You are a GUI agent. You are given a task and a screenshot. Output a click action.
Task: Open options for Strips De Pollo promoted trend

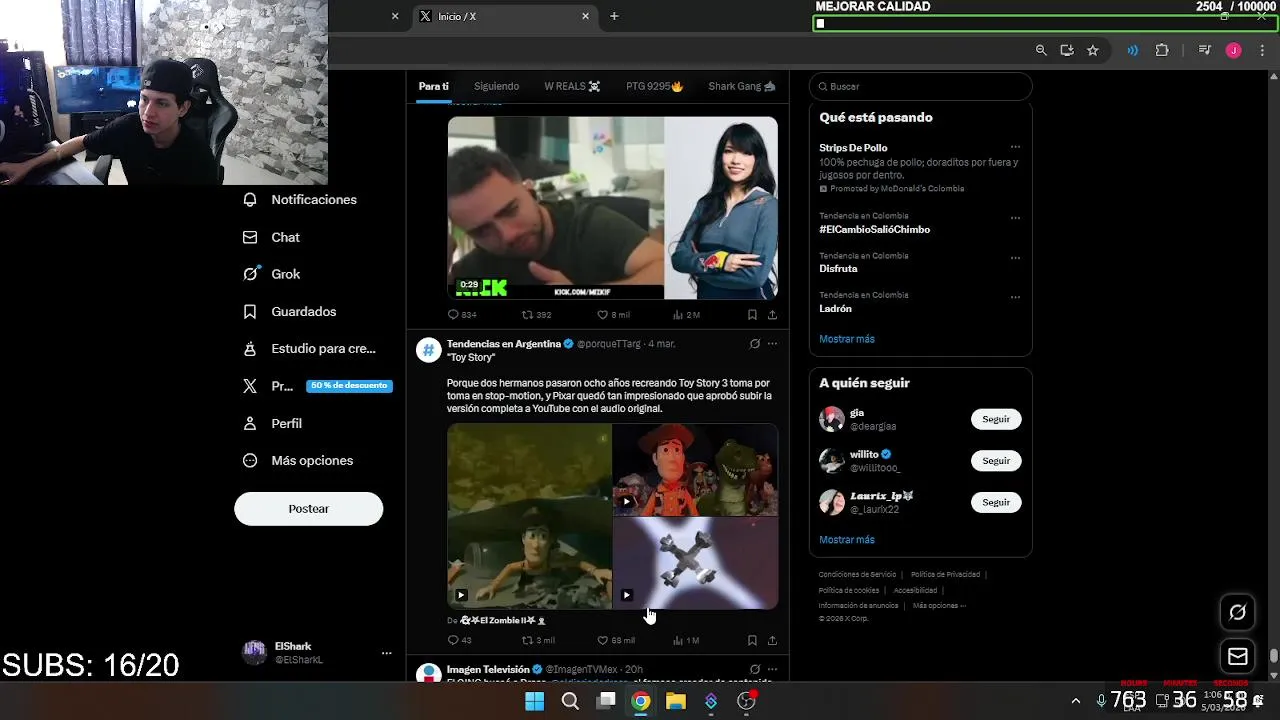click(1015, 147)
